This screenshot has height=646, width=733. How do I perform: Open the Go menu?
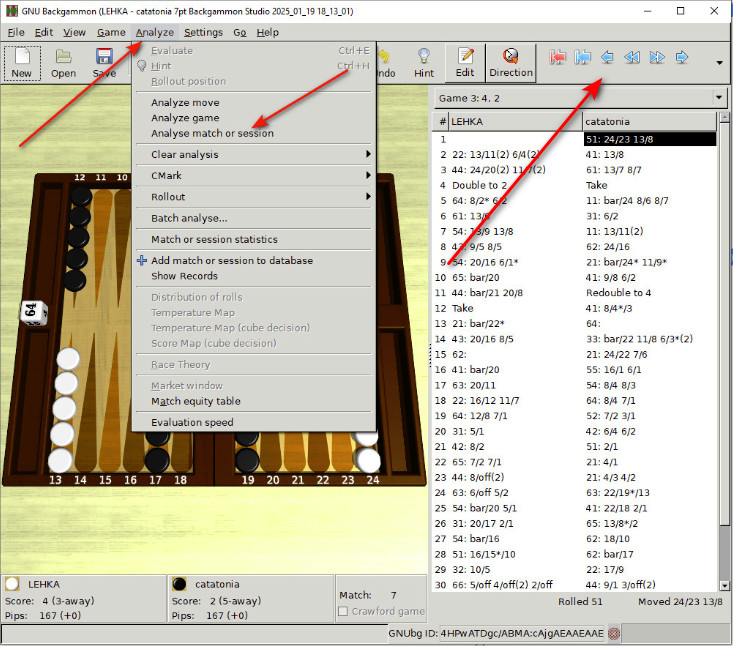coord(240,32)
